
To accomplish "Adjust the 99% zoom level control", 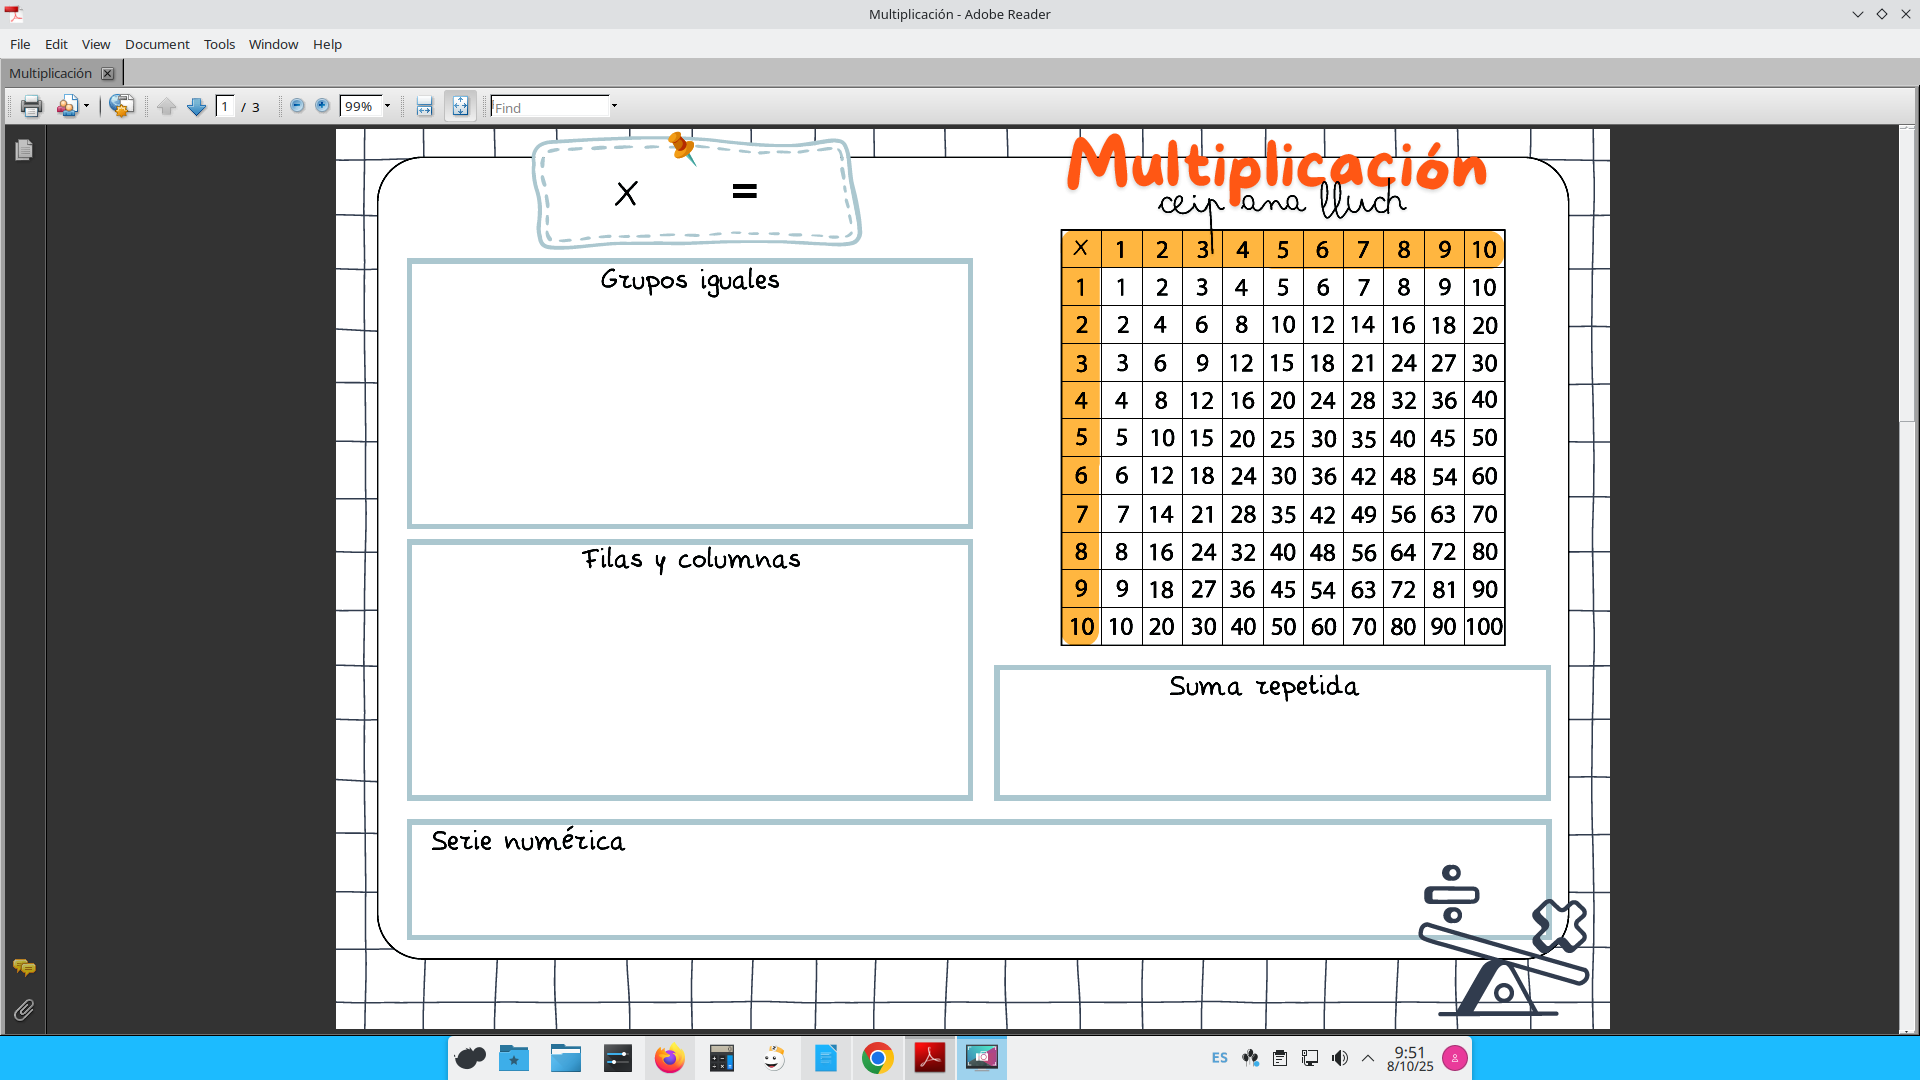I will (x=360, y=105).
